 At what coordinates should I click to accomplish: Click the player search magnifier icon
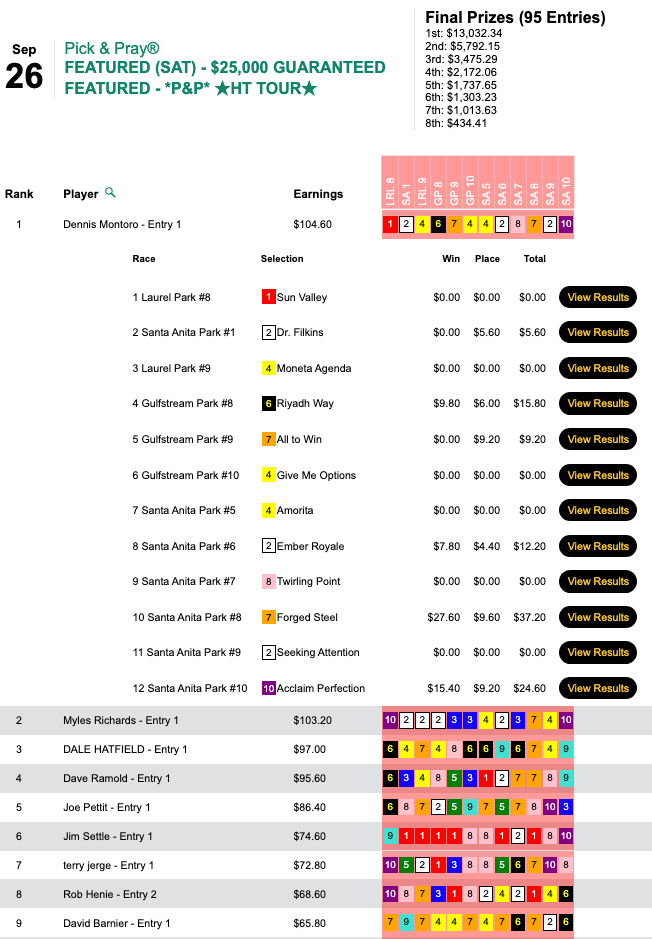pos(110,192)
